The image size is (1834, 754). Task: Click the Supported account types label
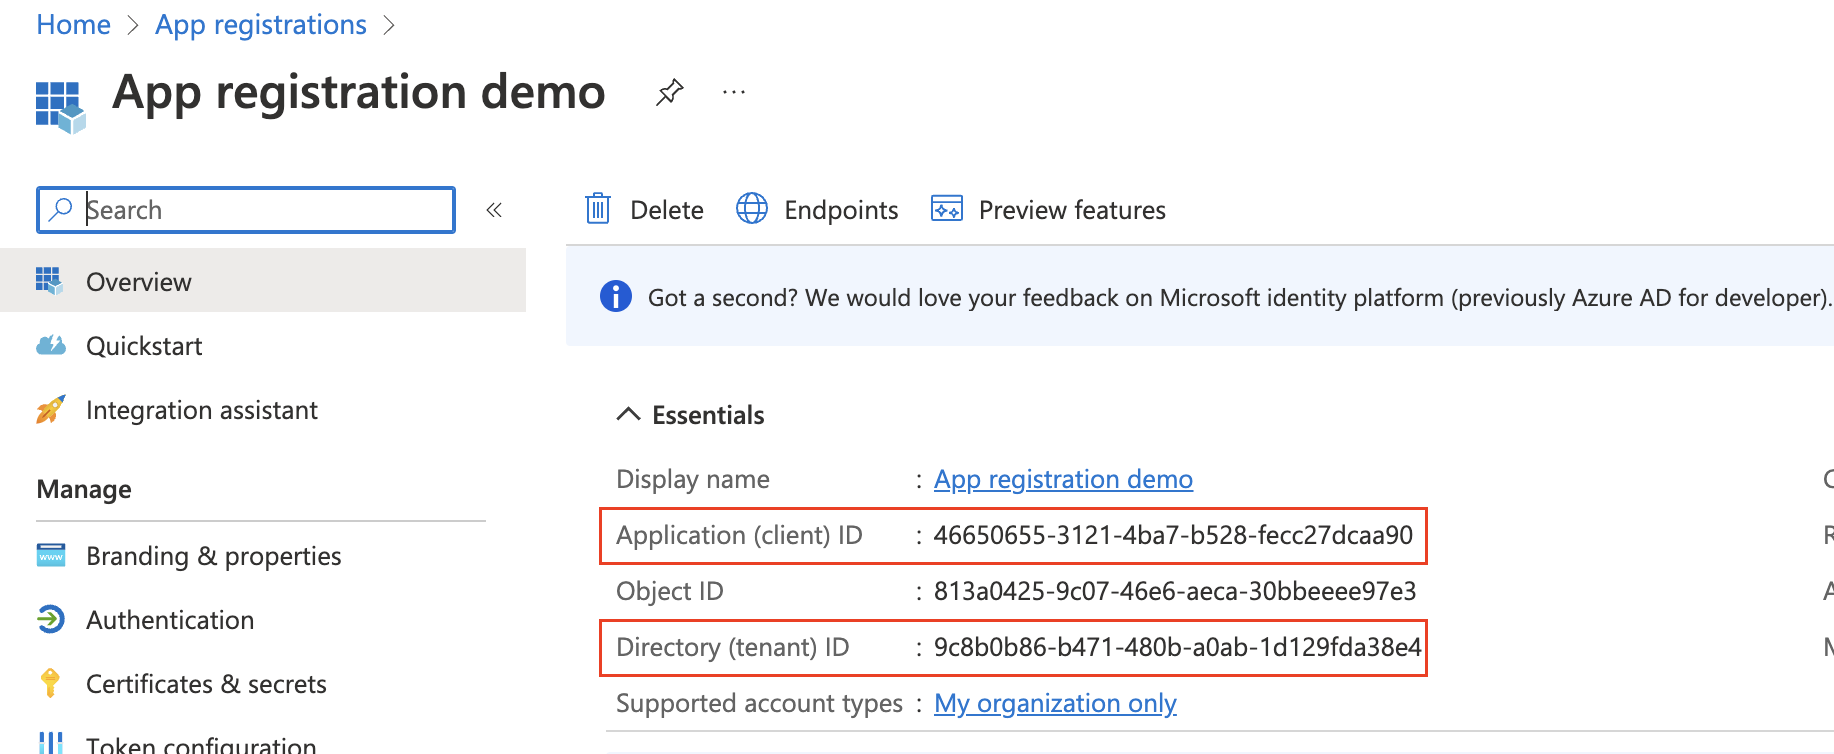click(x=759, y=703)
